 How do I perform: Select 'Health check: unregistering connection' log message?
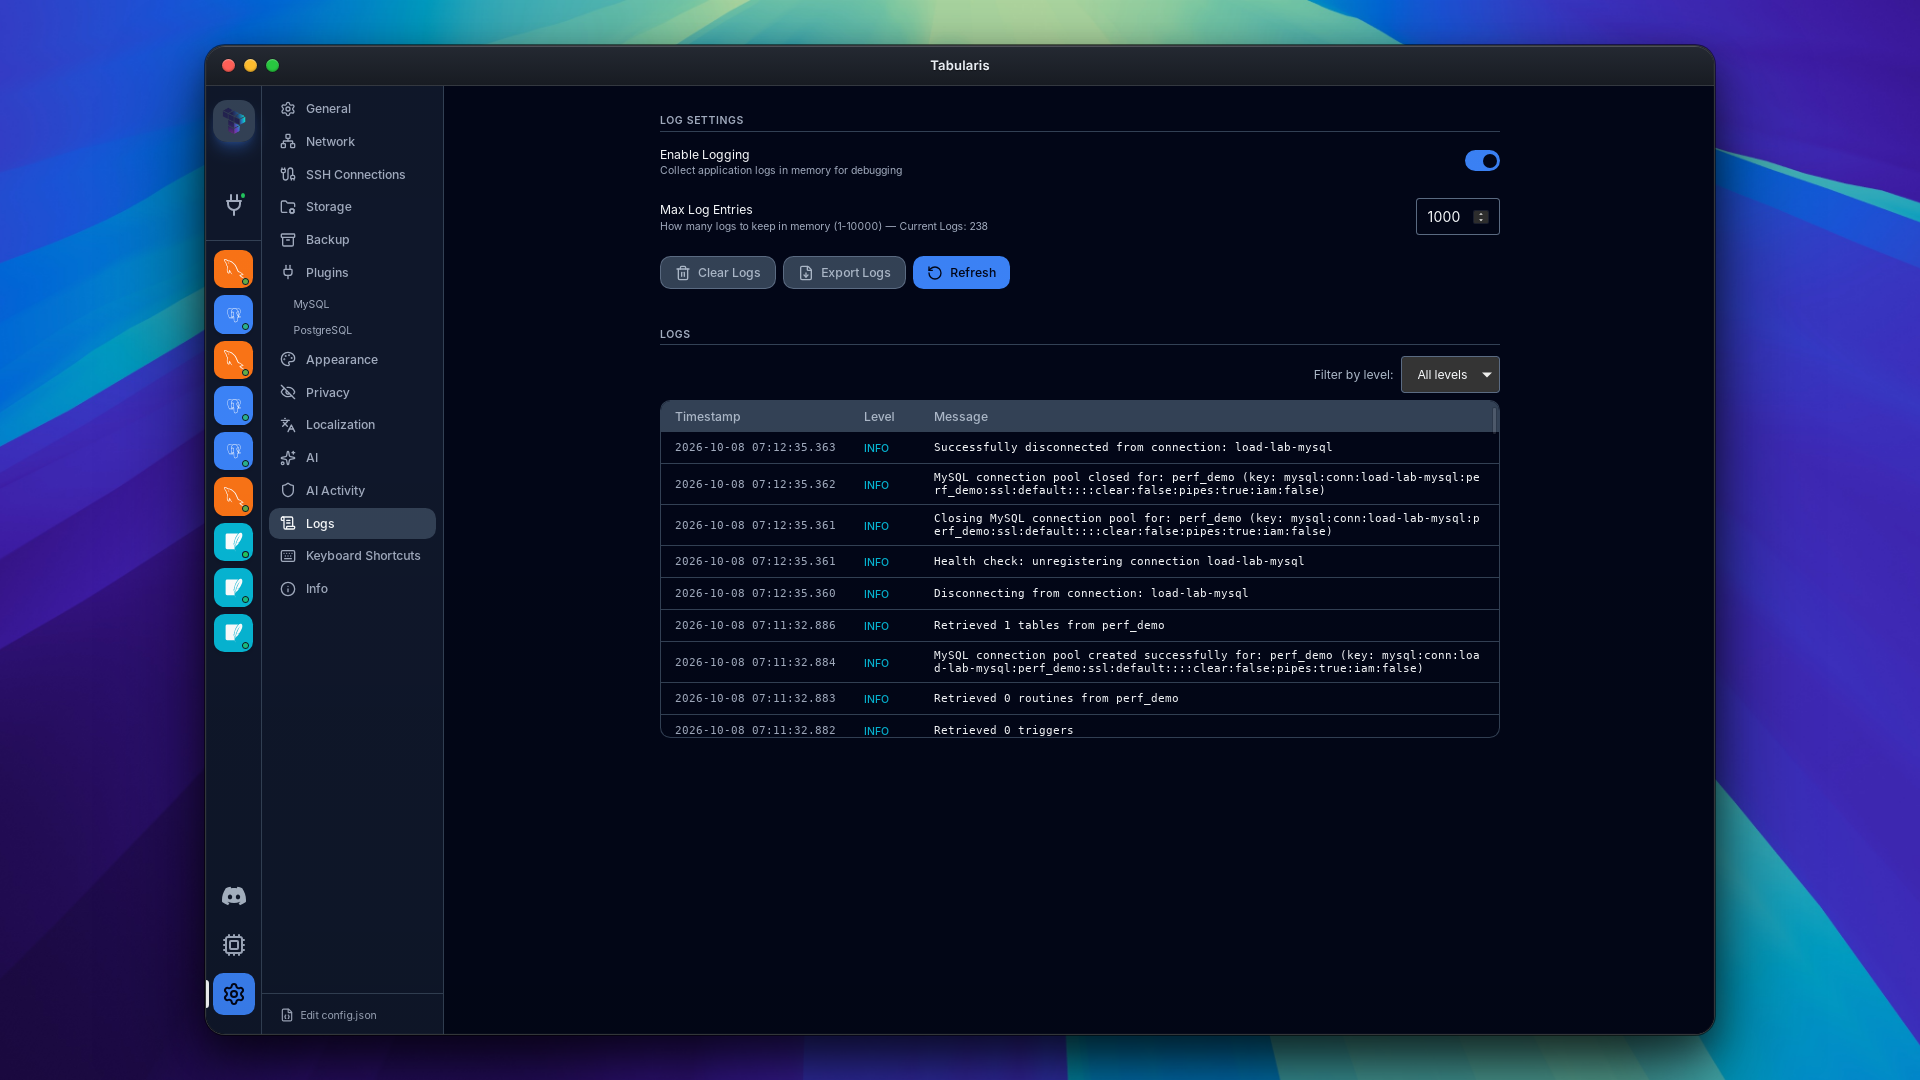1119,562
